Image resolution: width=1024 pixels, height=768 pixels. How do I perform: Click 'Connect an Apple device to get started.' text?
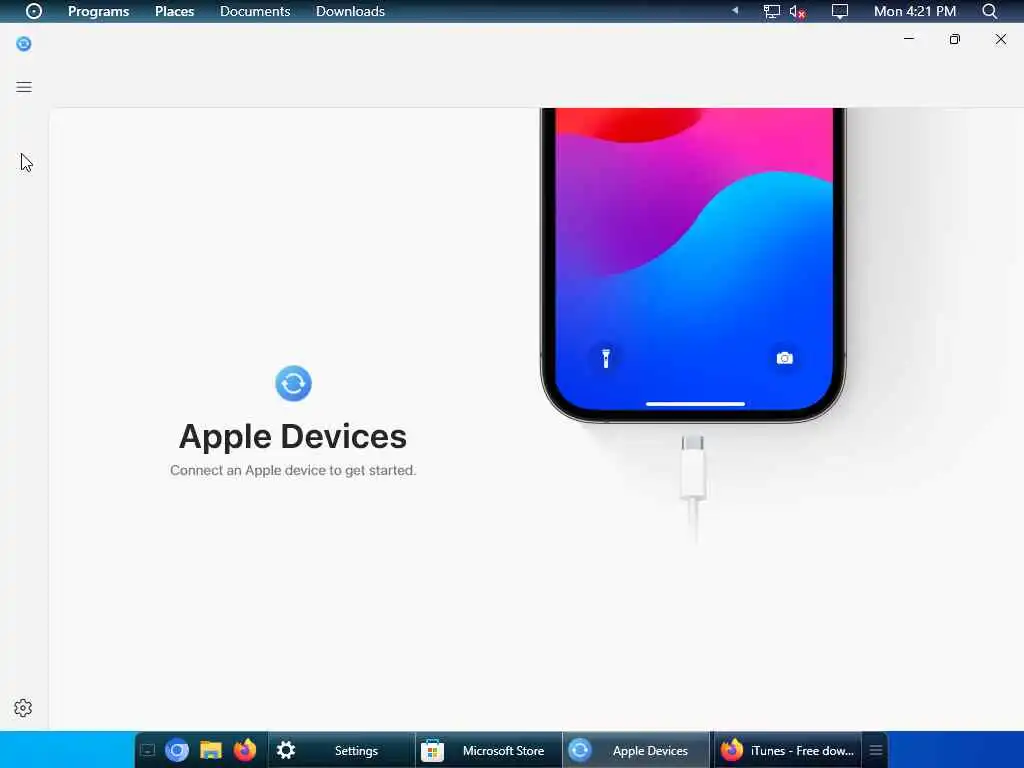[x=293, y=470]
